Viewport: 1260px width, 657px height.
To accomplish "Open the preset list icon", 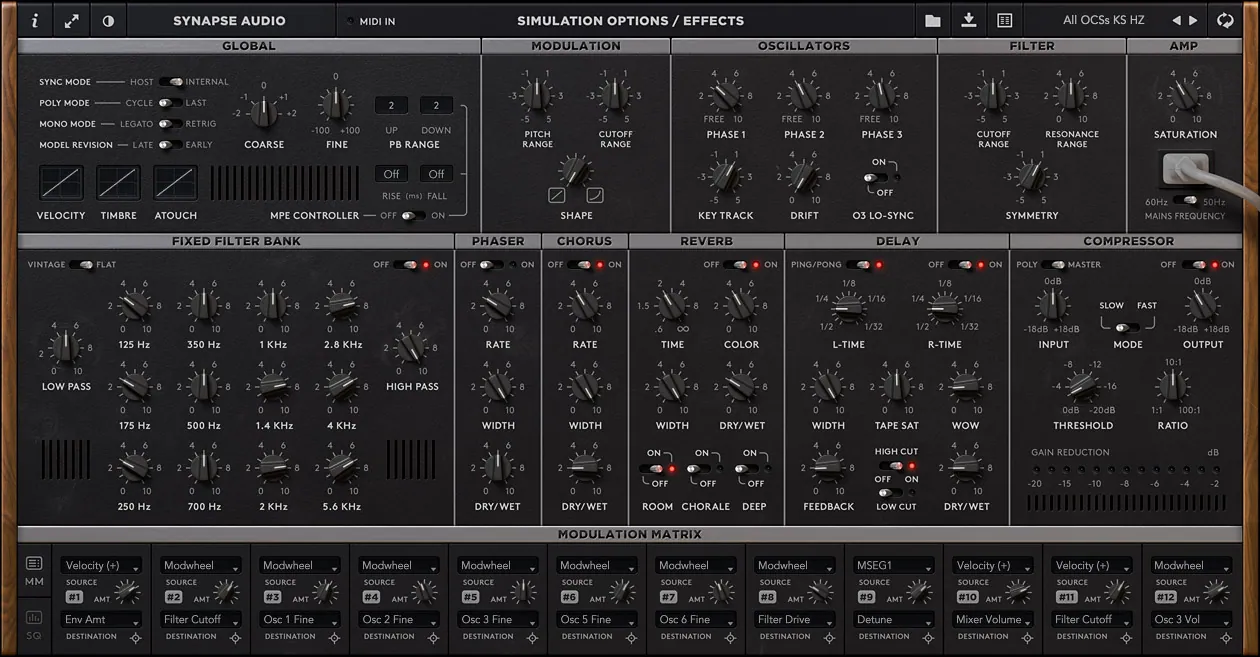I will click(1004, 19).
